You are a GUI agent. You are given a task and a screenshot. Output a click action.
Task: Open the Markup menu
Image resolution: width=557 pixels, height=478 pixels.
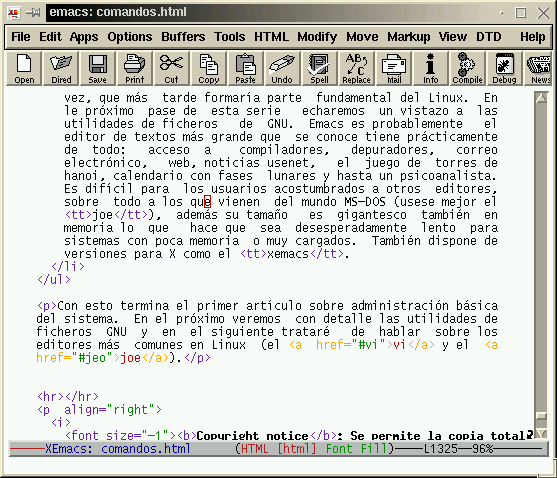click(409, 37)
